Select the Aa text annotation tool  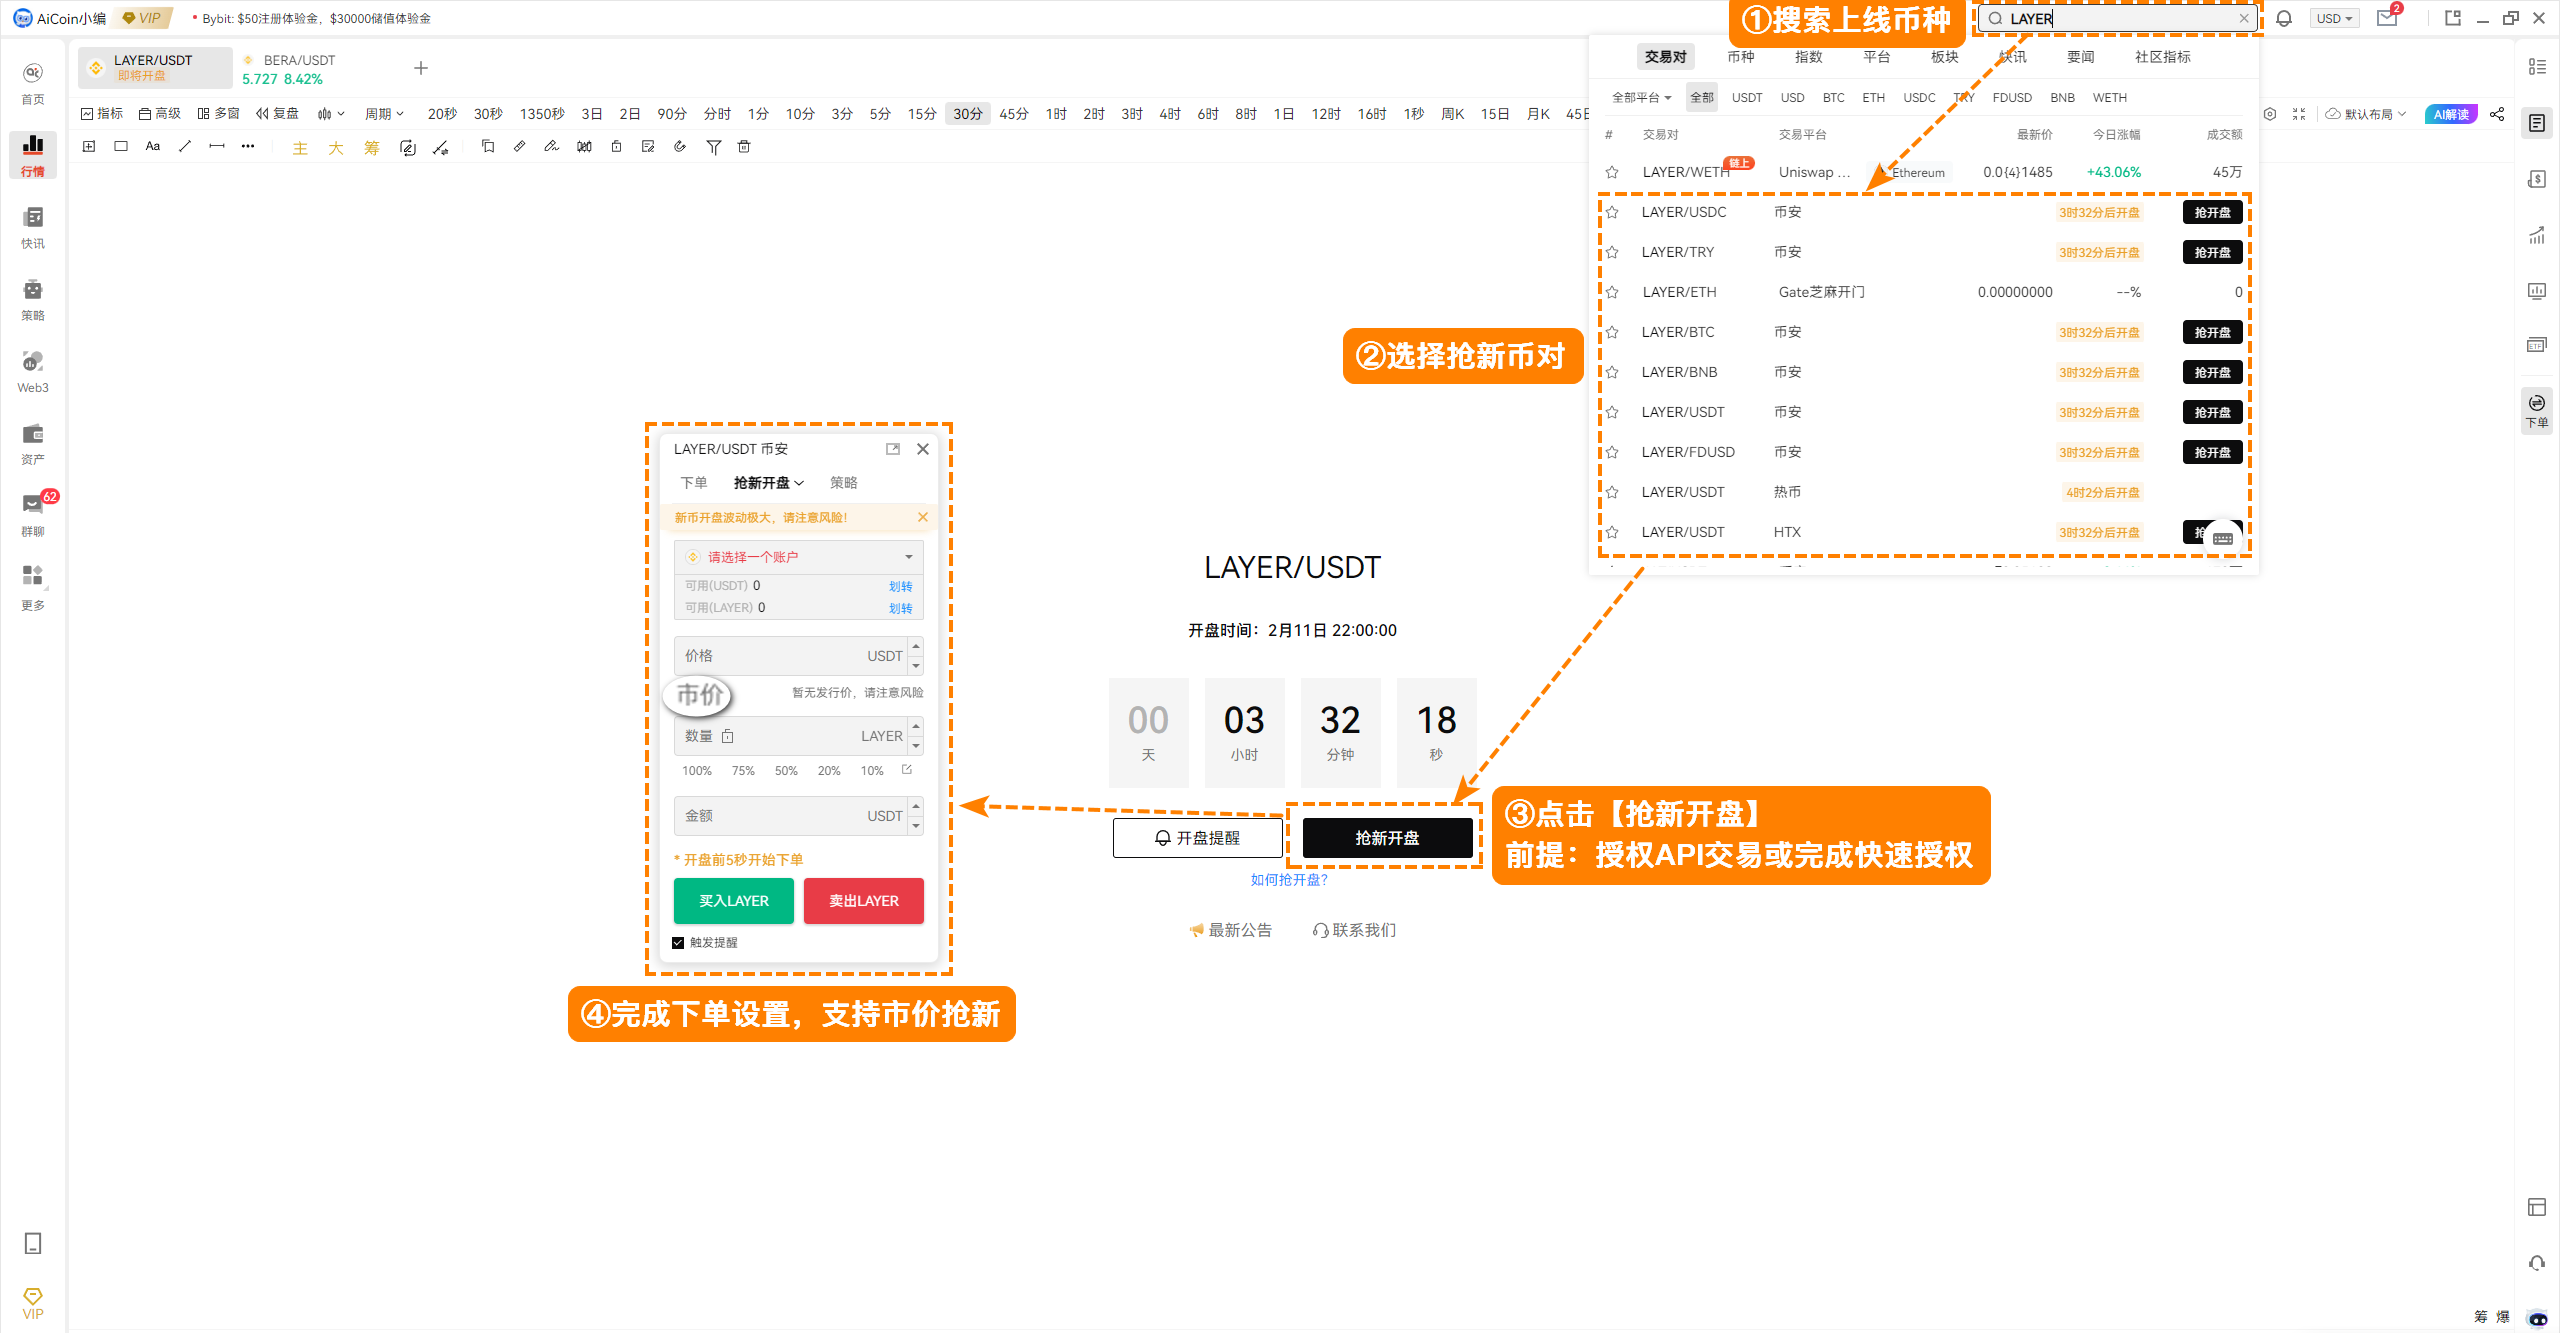(153, 146)
